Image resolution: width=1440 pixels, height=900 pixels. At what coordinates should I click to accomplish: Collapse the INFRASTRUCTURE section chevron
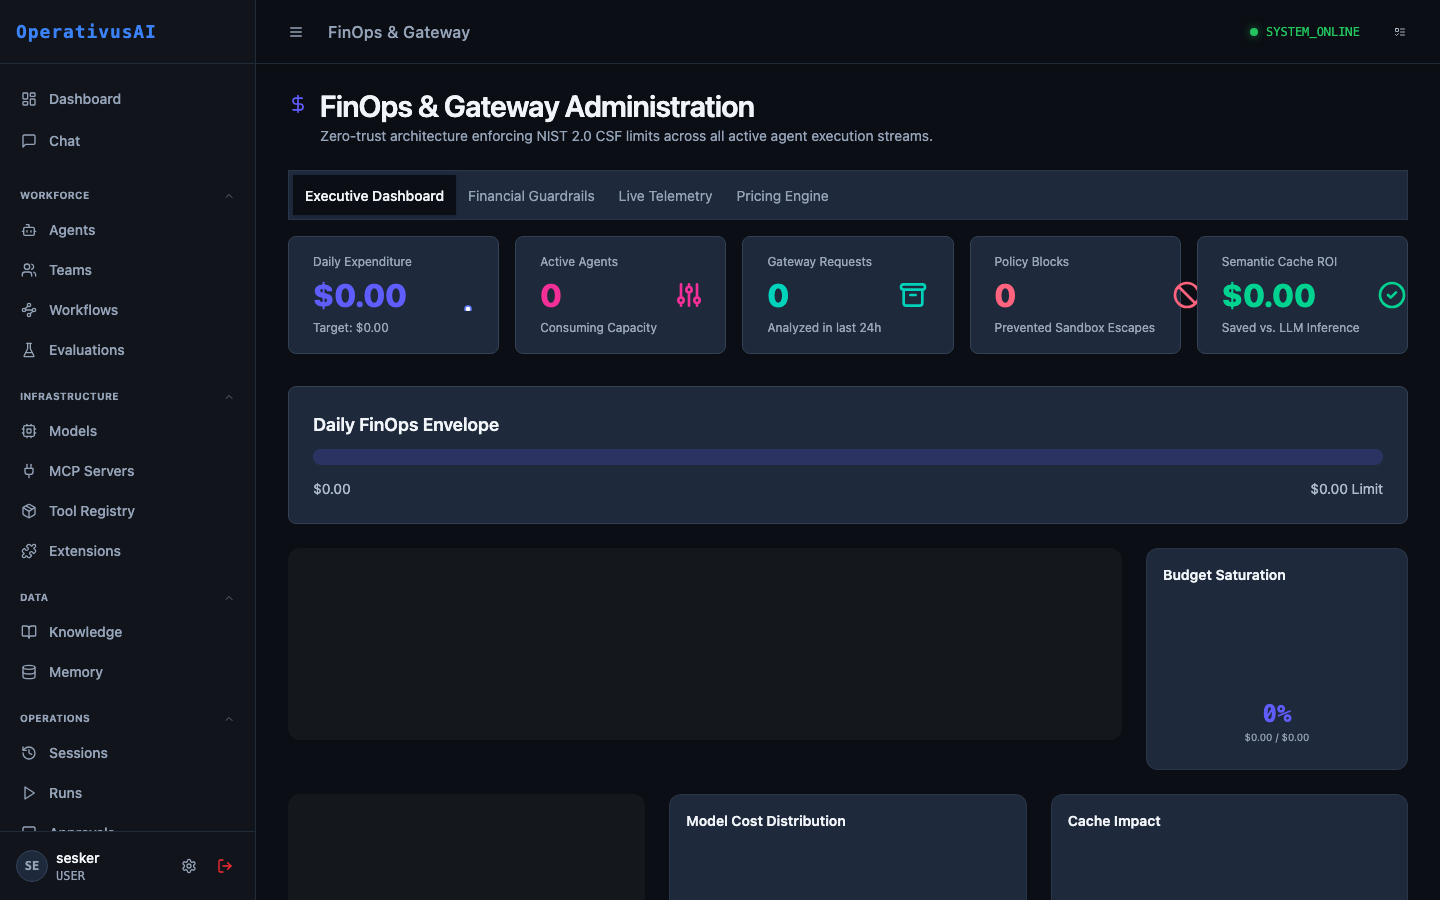229,397
